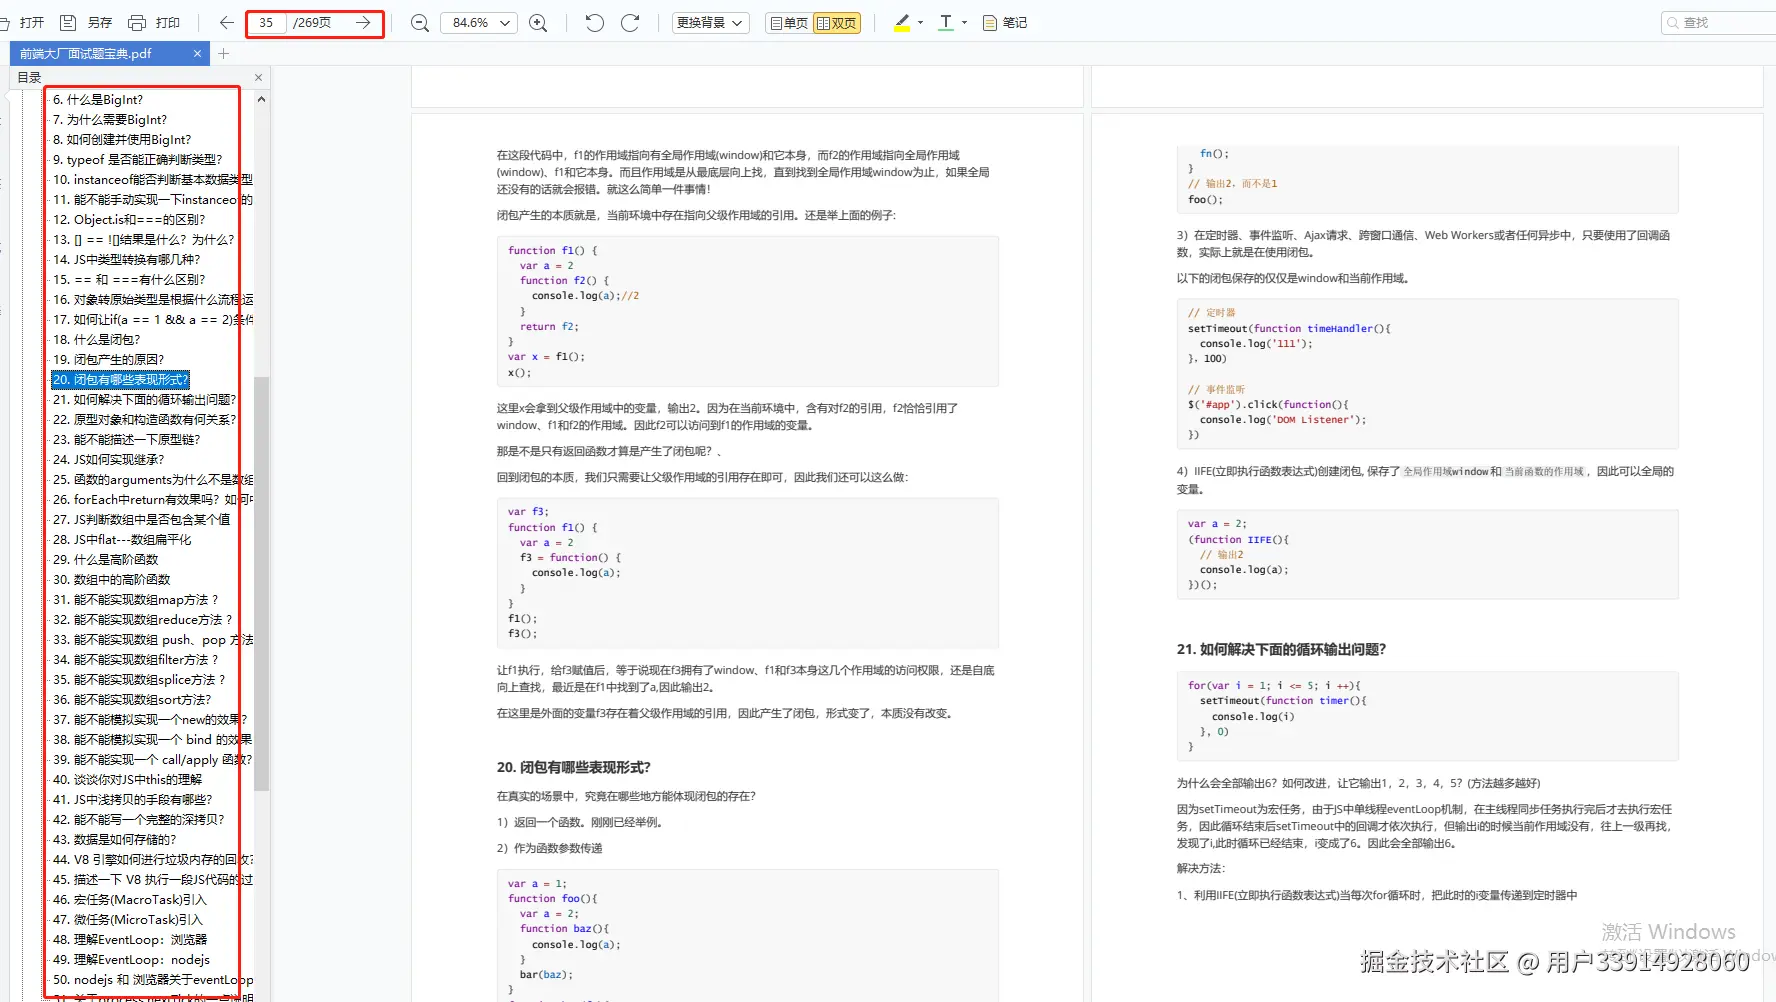Go to next page arrow

tap(364, 22)
